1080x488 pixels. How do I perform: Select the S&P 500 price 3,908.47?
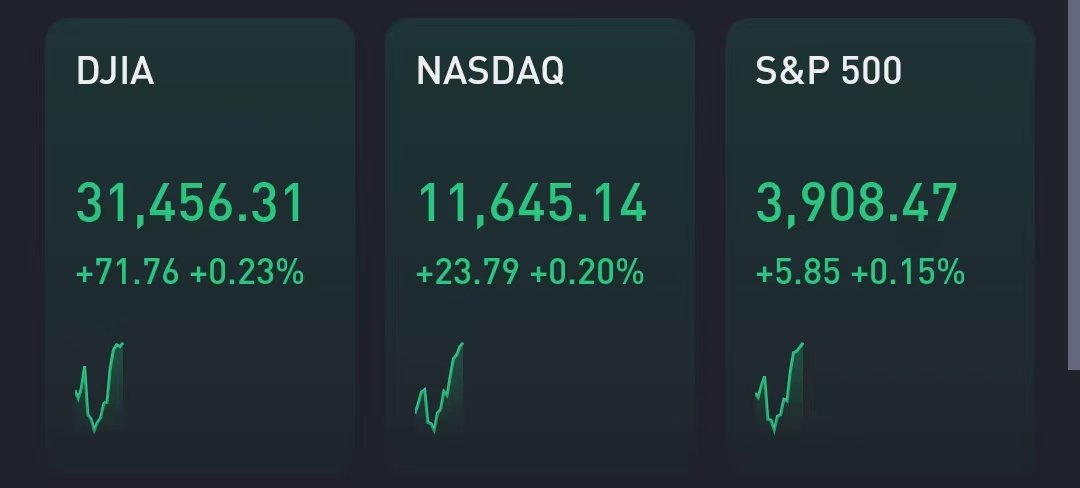point(857,204)
